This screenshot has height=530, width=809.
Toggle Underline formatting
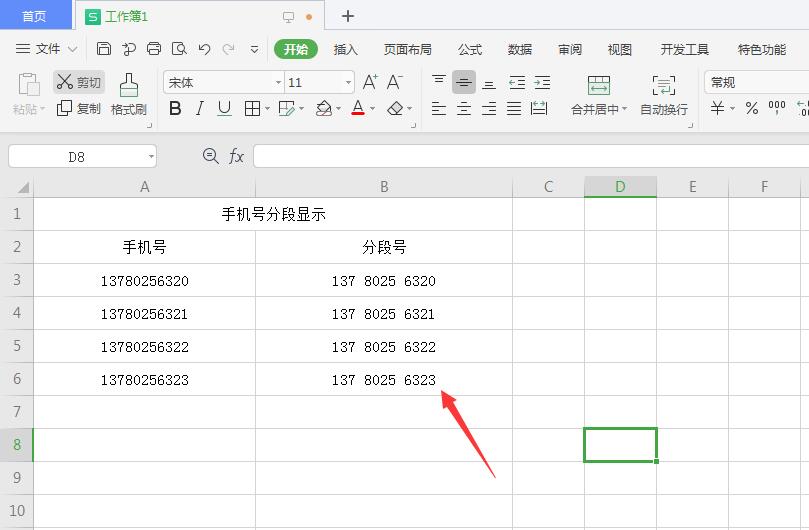224,108
